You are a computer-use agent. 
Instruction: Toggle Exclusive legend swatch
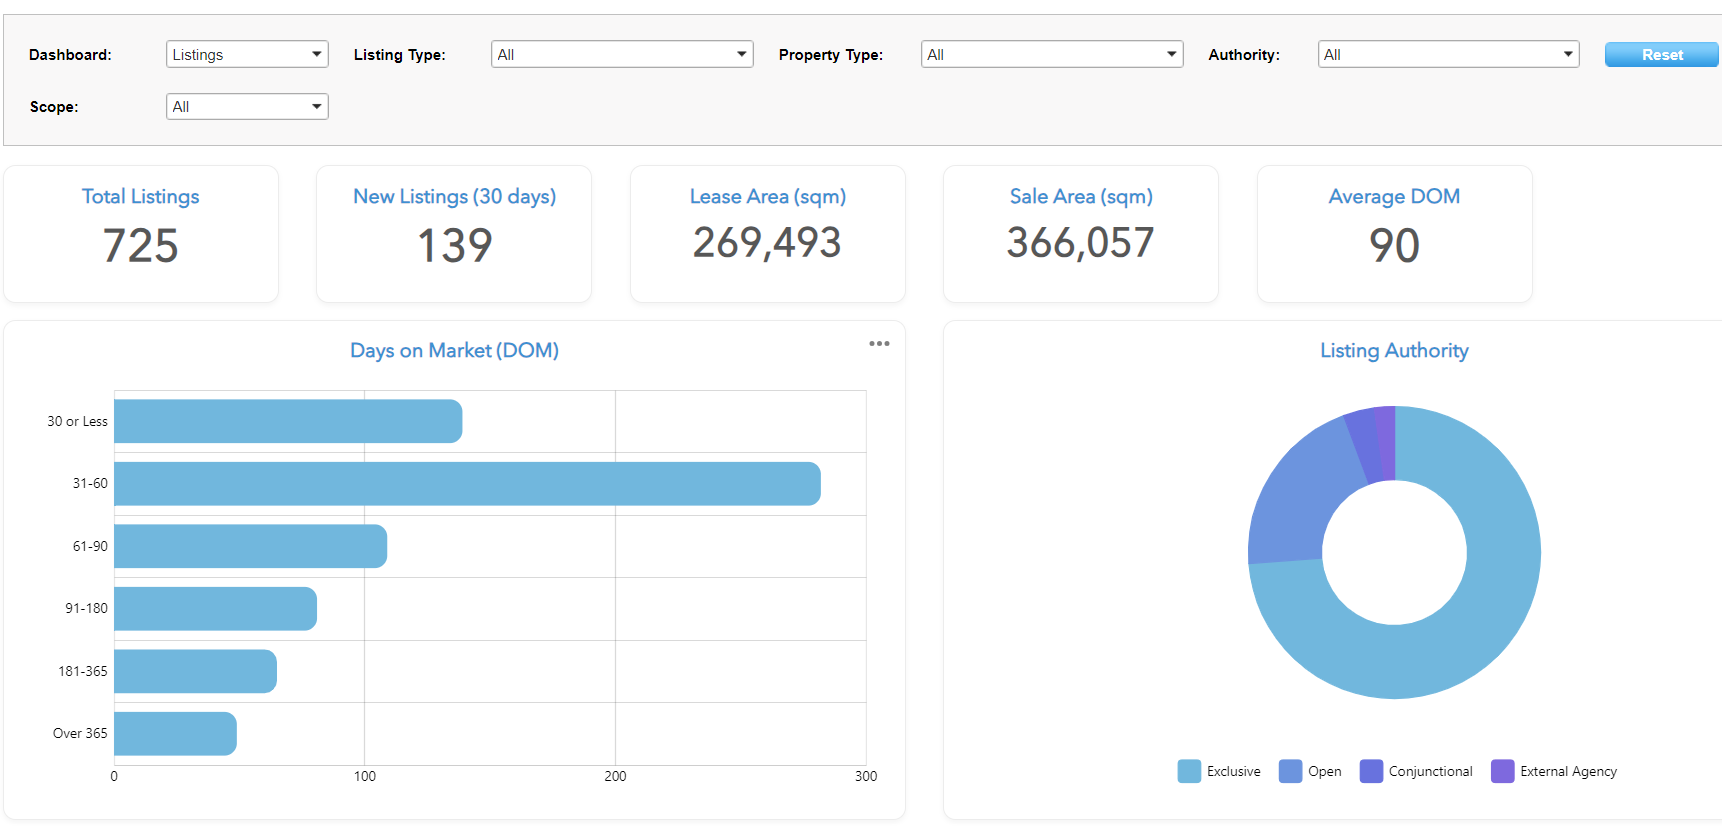[1189, 771]
